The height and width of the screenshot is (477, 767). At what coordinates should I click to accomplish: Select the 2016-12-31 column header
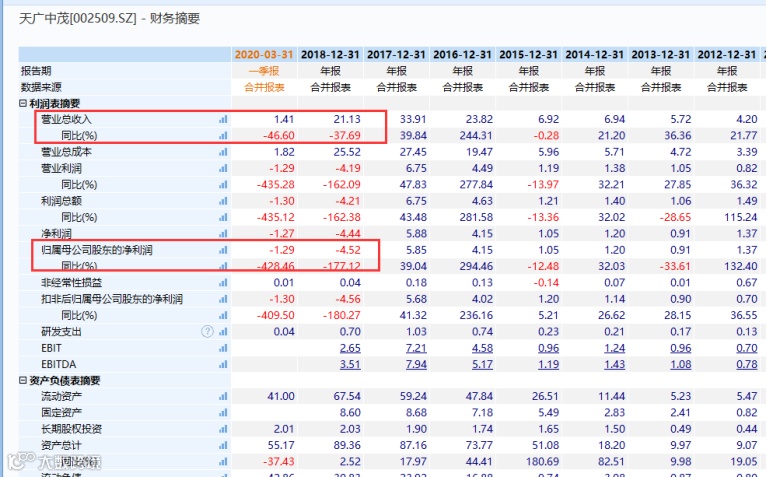(x=462, y=54)
